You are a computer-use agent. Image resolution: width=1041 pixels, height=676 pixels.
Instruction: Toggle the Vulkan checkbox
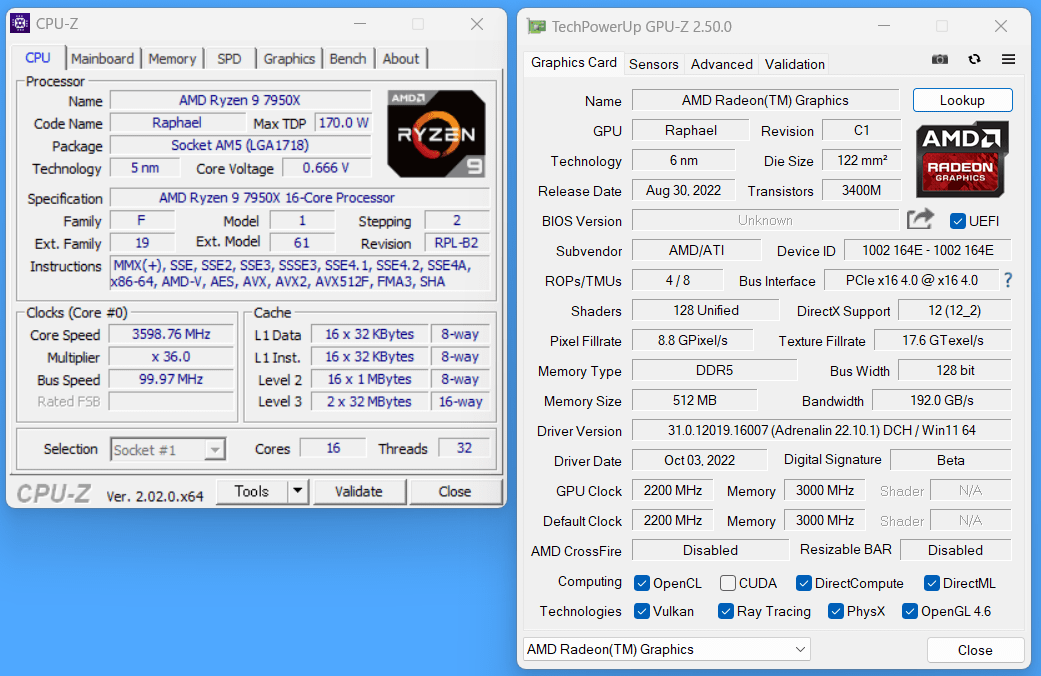tap(641, 611)
